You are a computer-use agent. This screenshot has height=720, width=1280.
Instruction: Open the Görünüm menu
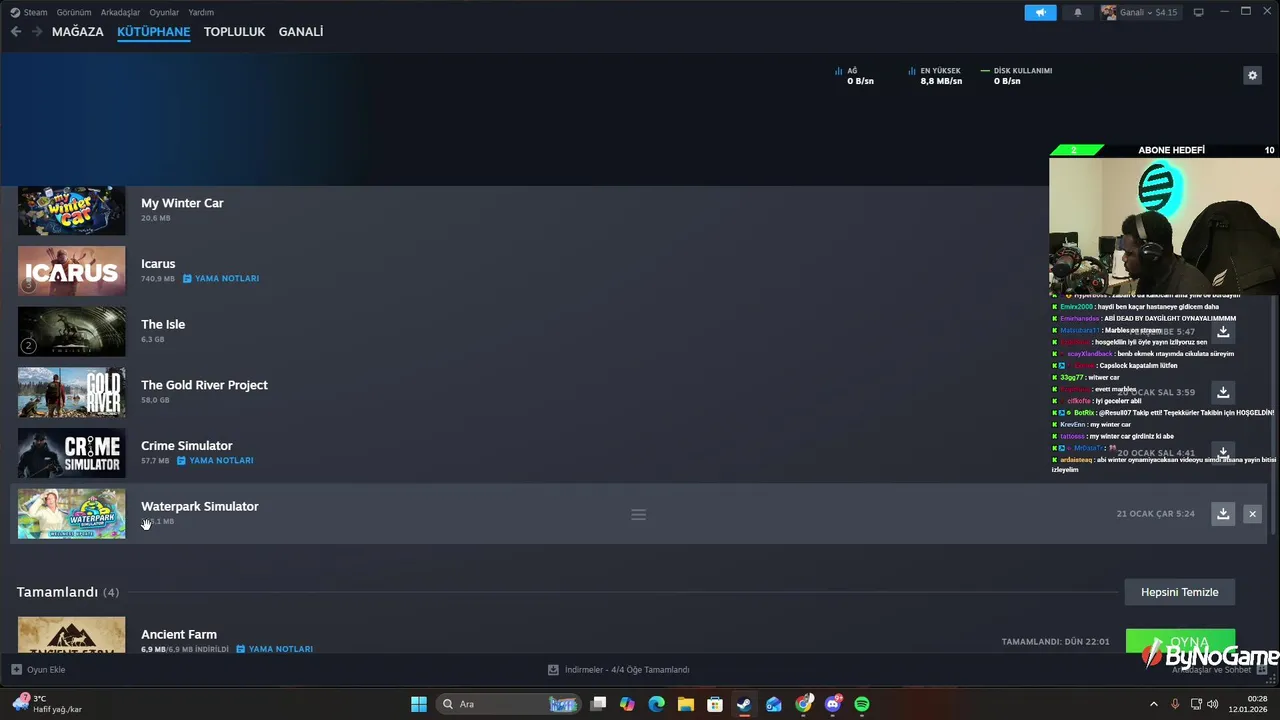[x=74, y=12]
